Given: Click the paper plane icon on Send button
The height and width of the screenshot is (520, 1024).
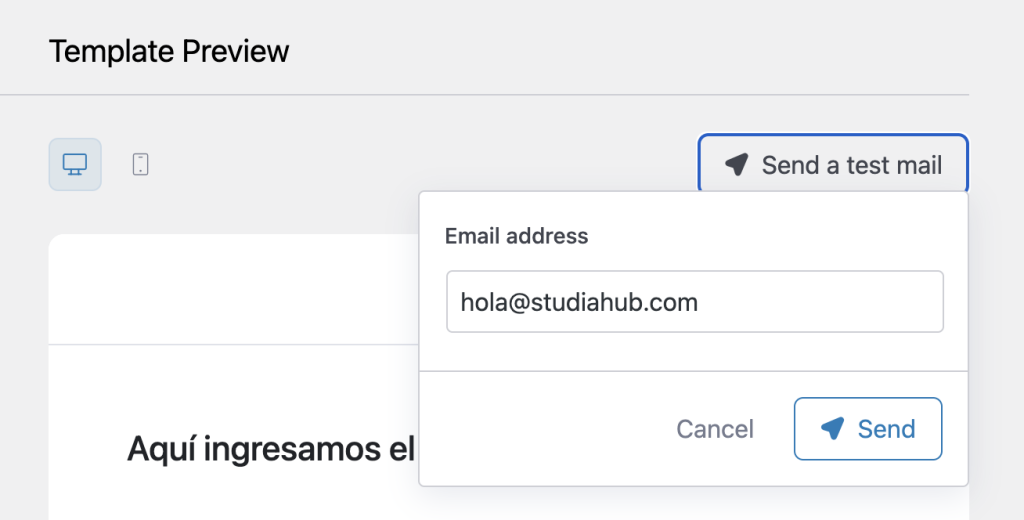Looking at the screenshot, I should 832,429.
